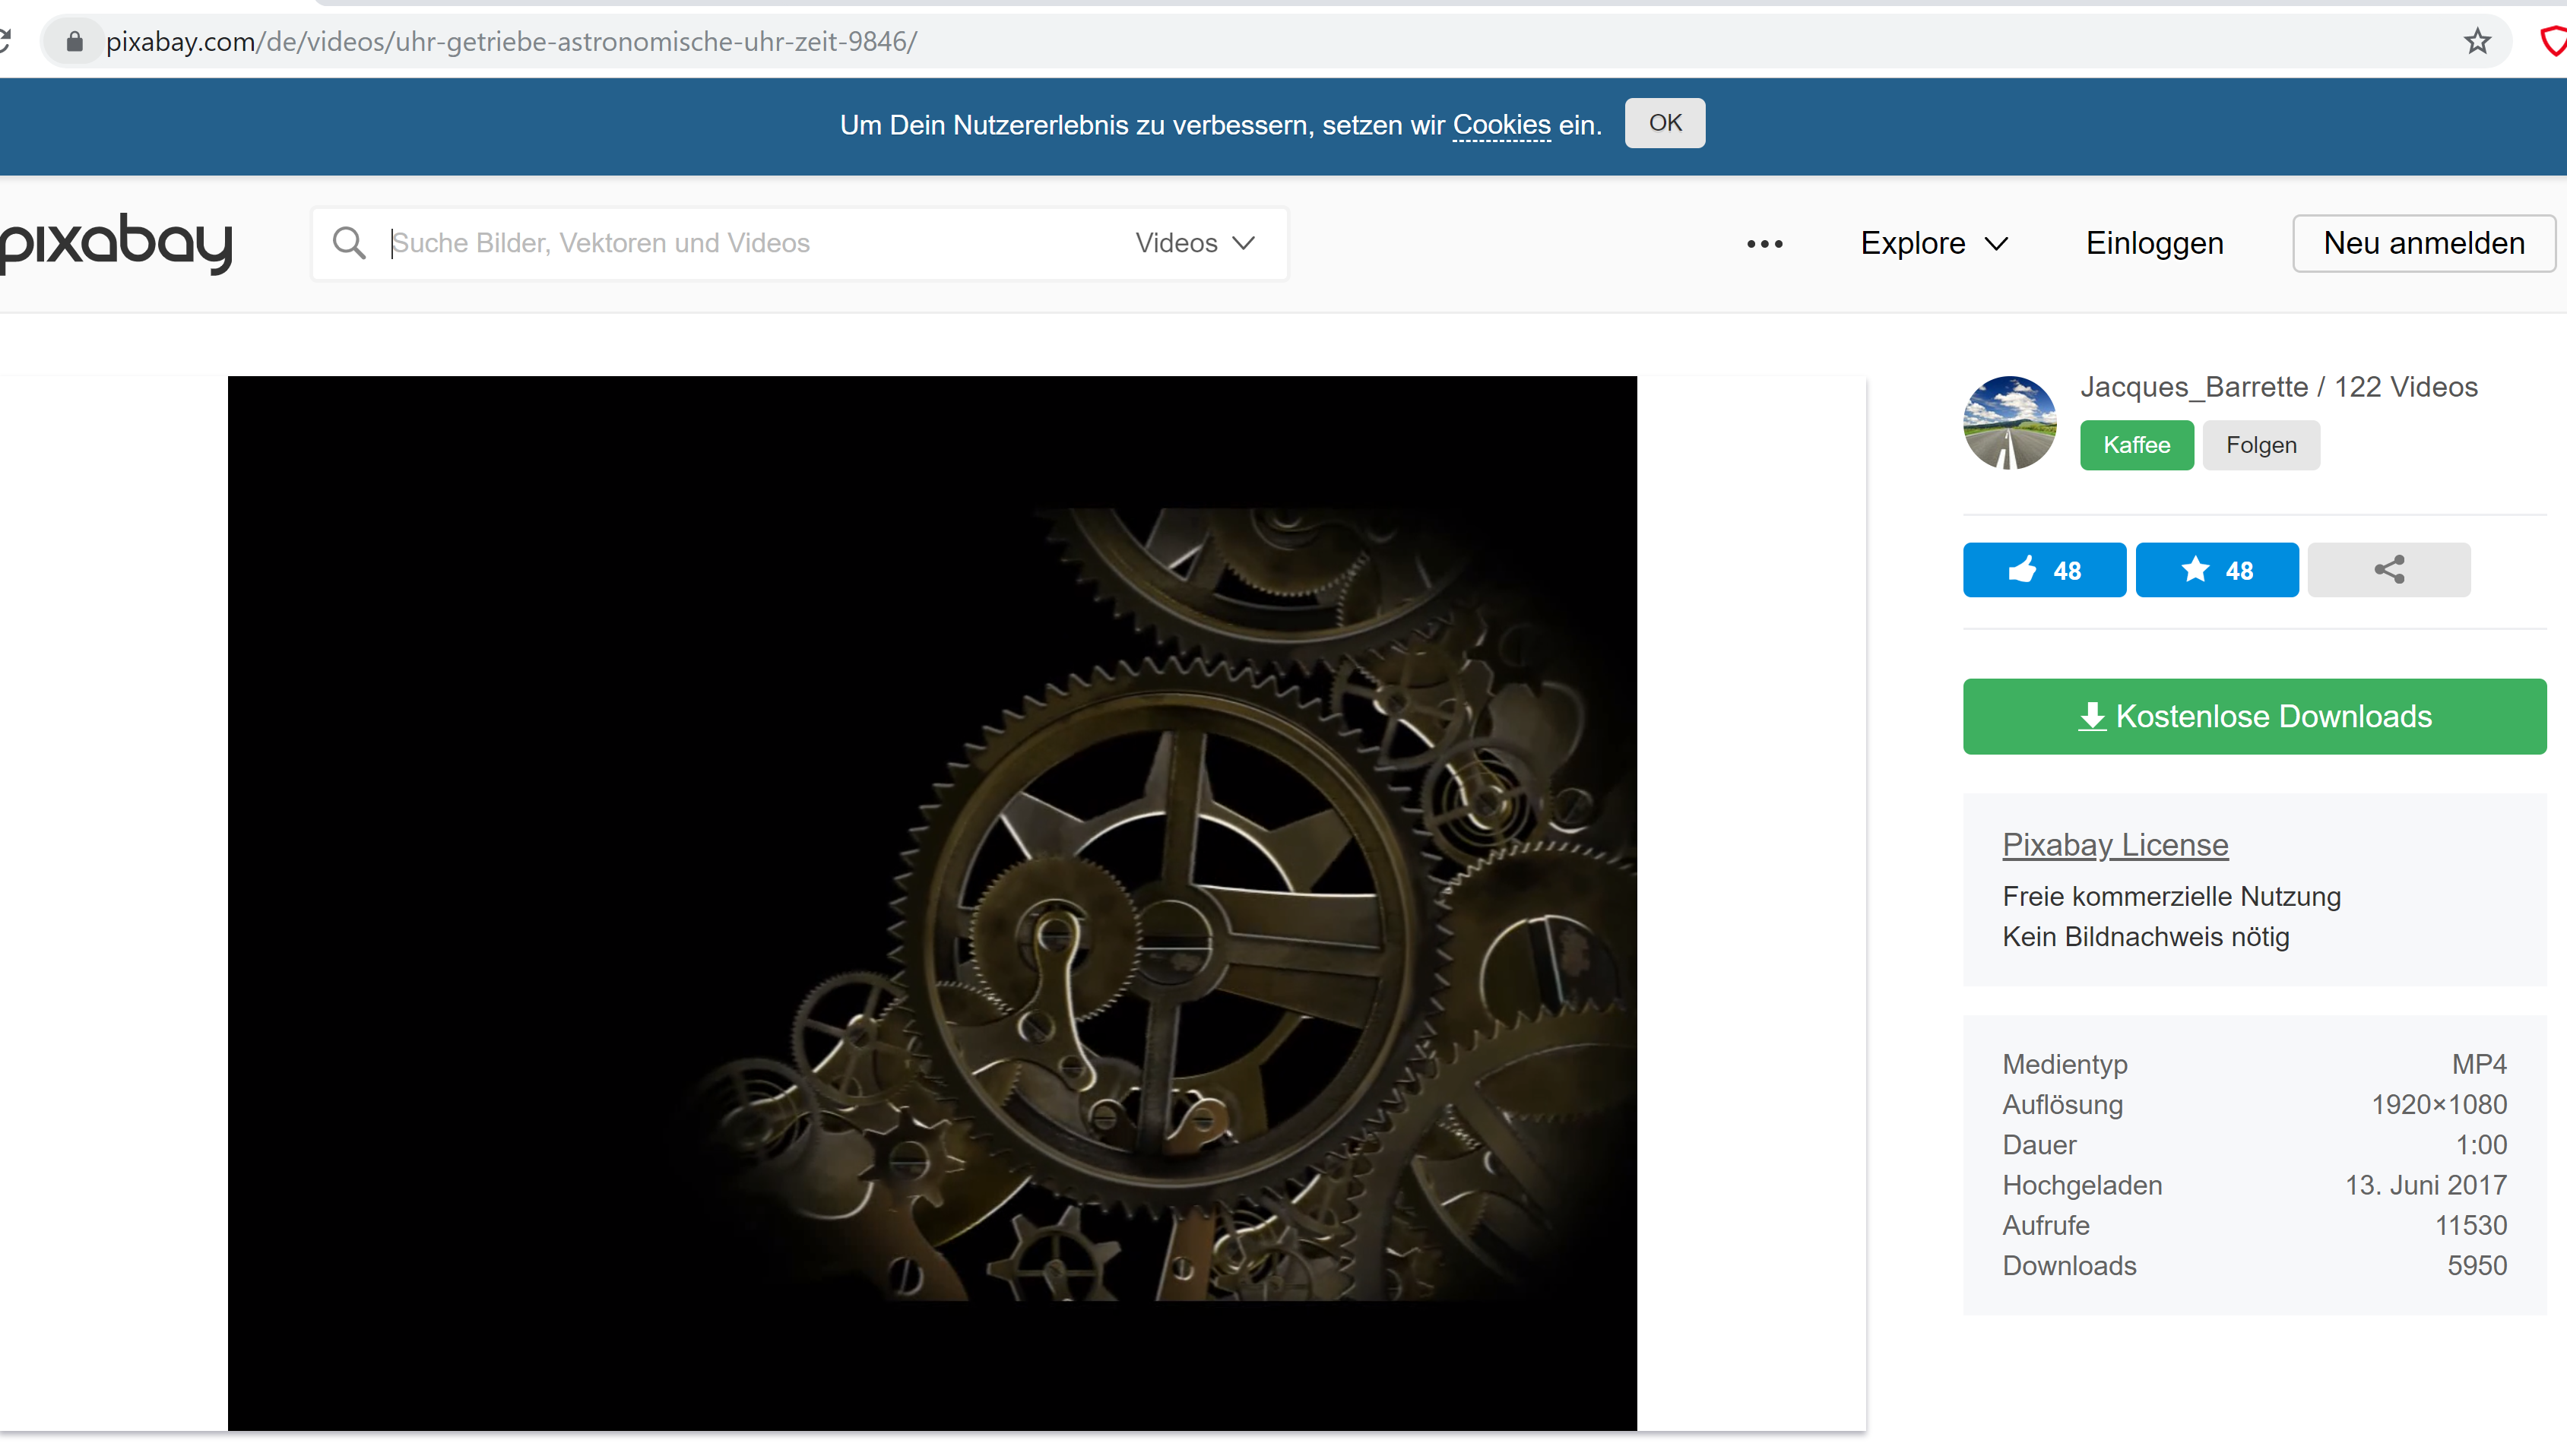Toggle Folgen follow button

point(2260,445)
